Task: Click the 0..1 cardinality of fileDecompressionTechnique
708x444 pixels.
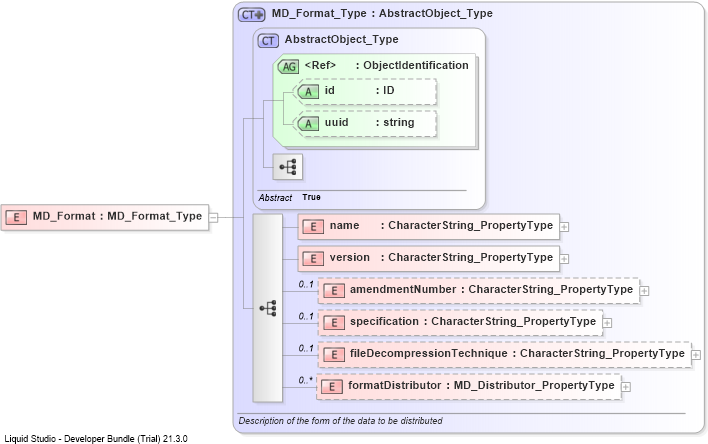Action: tap(306, 349)
